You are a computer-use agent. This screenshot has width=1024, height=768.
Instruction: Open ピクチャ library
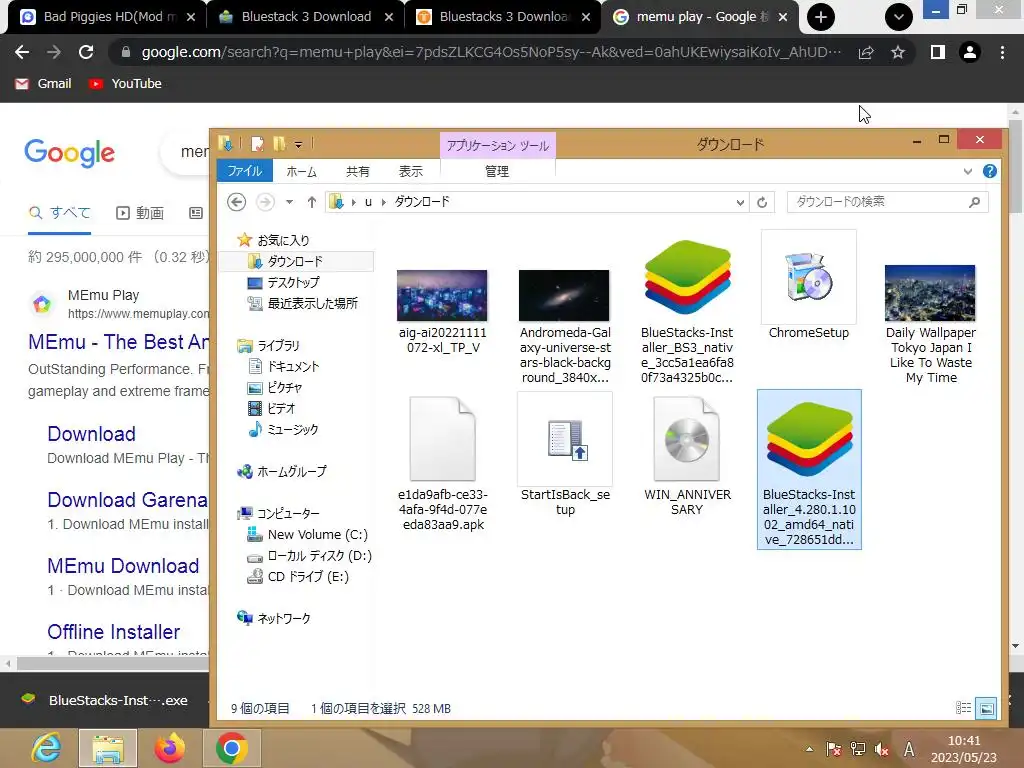tap(285, 387)
